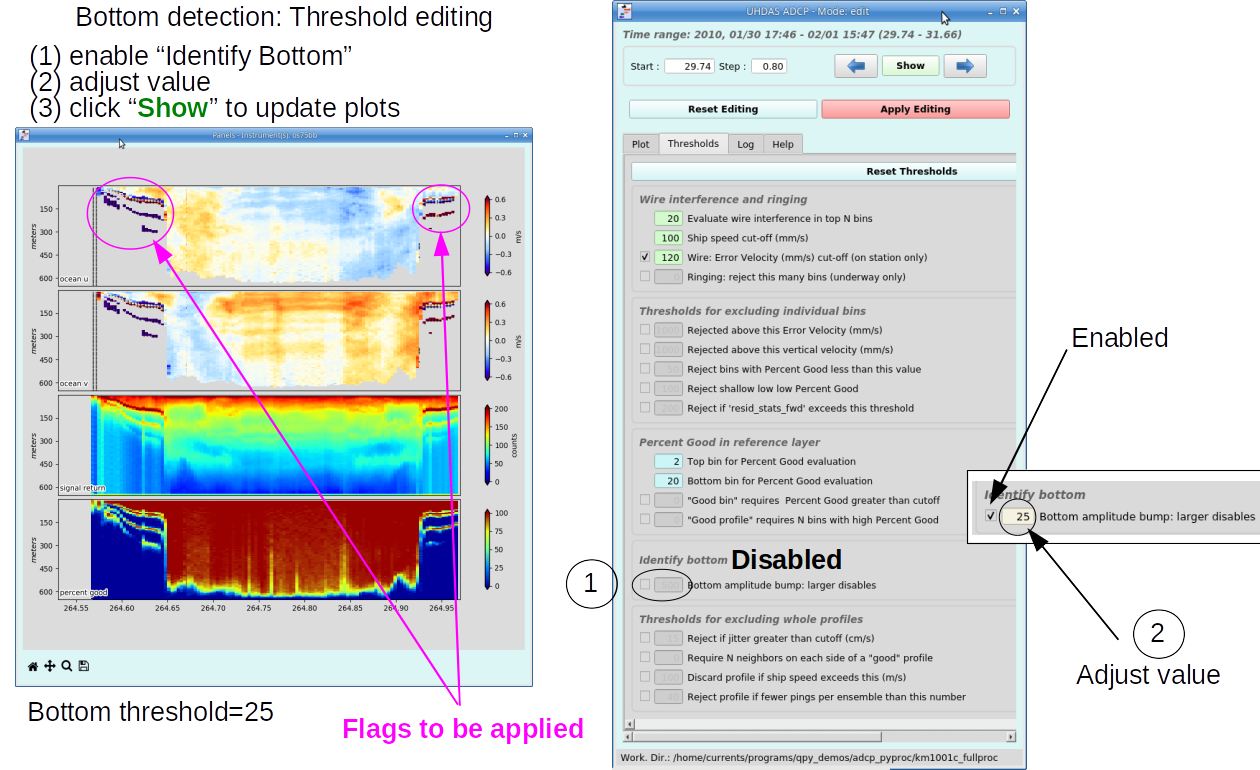The width and height of the screenshot is (1260, 770).
Task: Click the green Show button
Action: (910, 66)
